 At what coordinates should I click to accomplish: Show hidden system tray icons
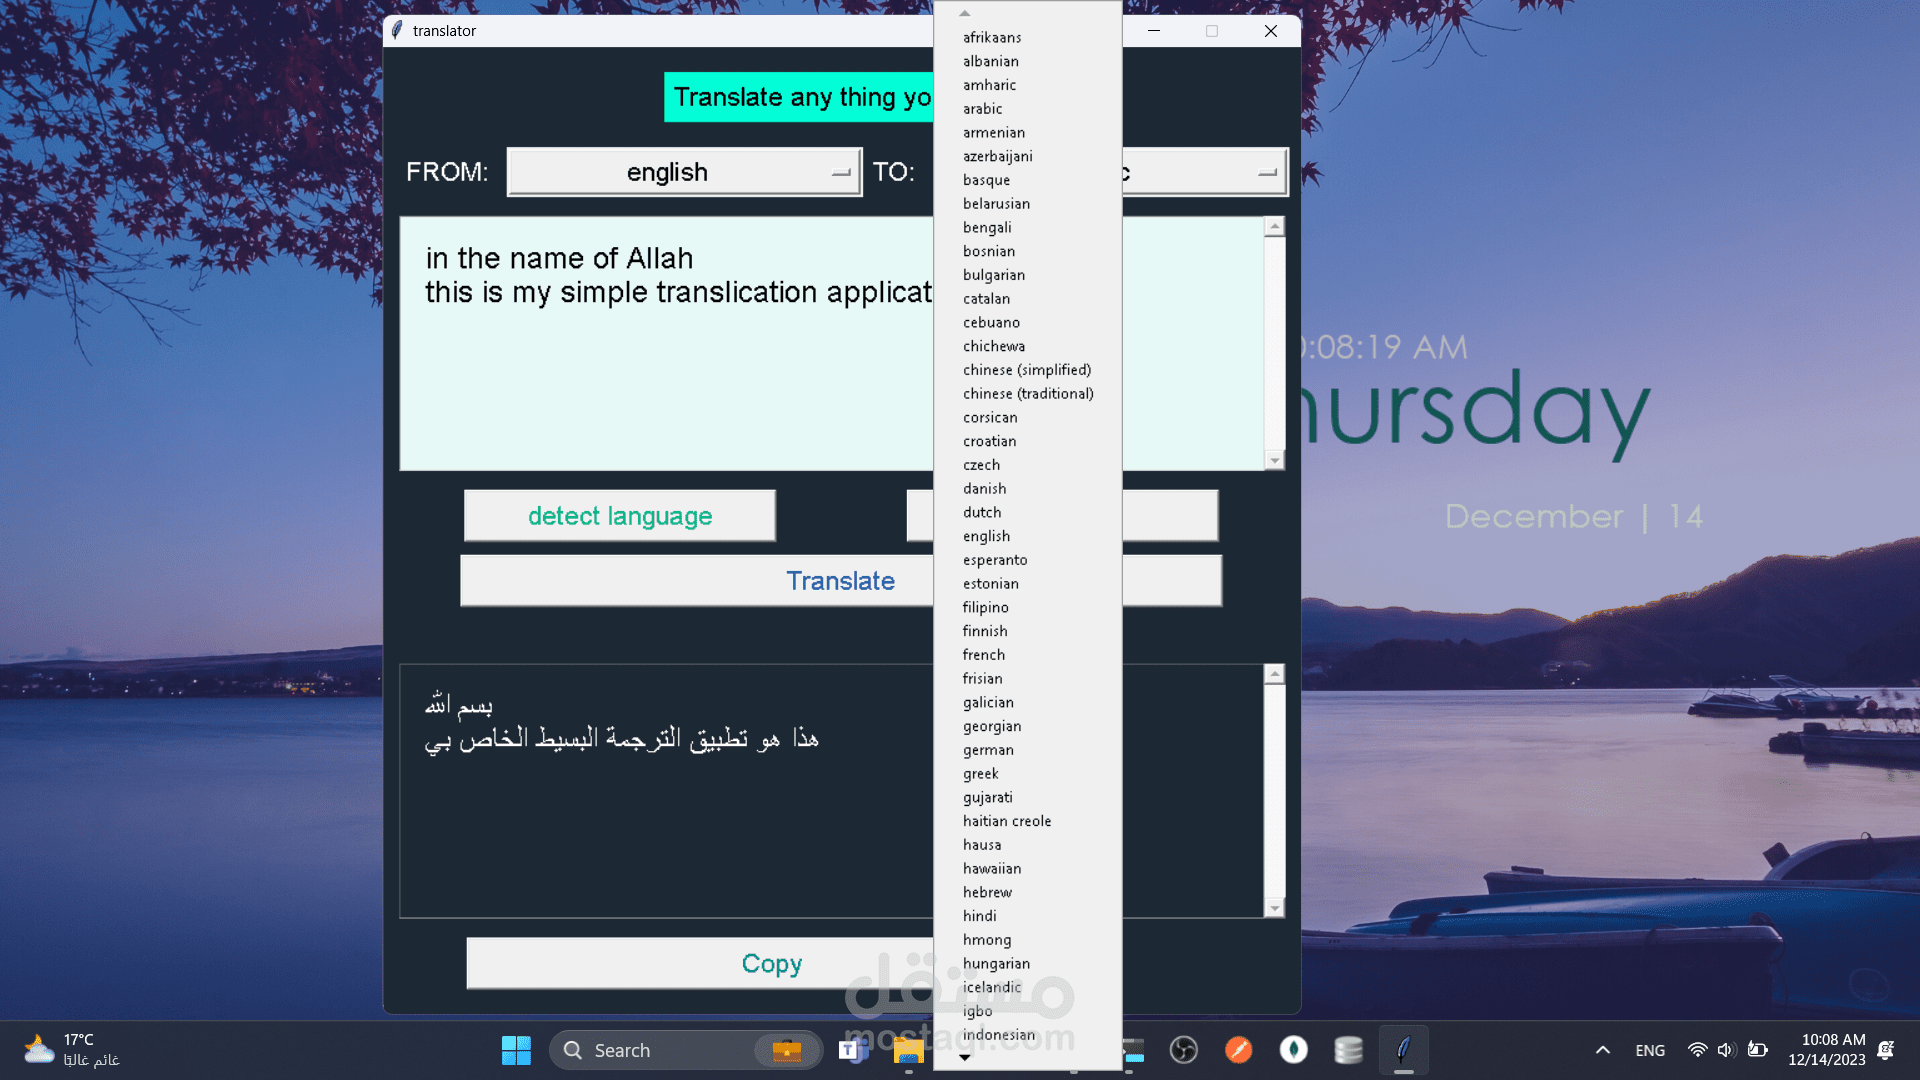click(x=1602, y=1050)
